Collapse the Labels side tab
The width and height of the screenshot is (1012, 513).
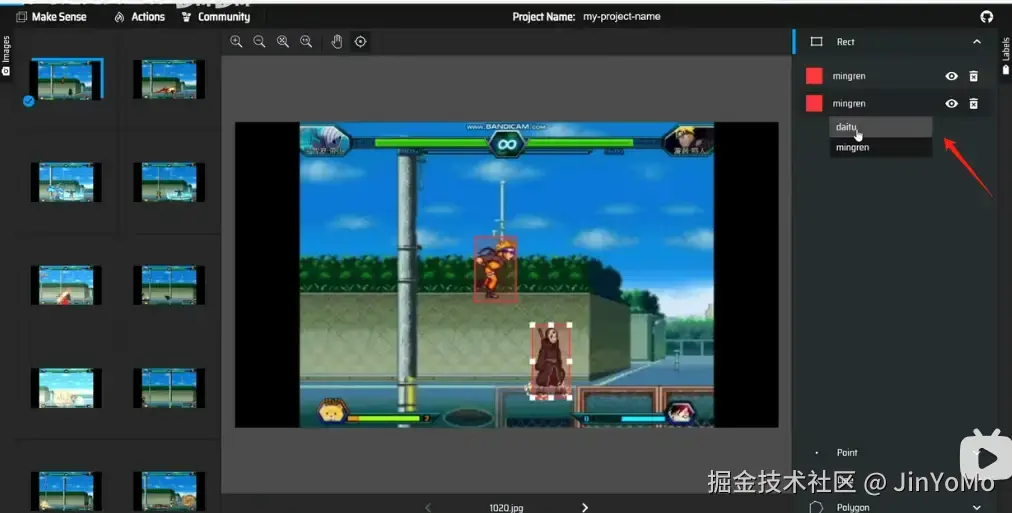pos(1006,55)
